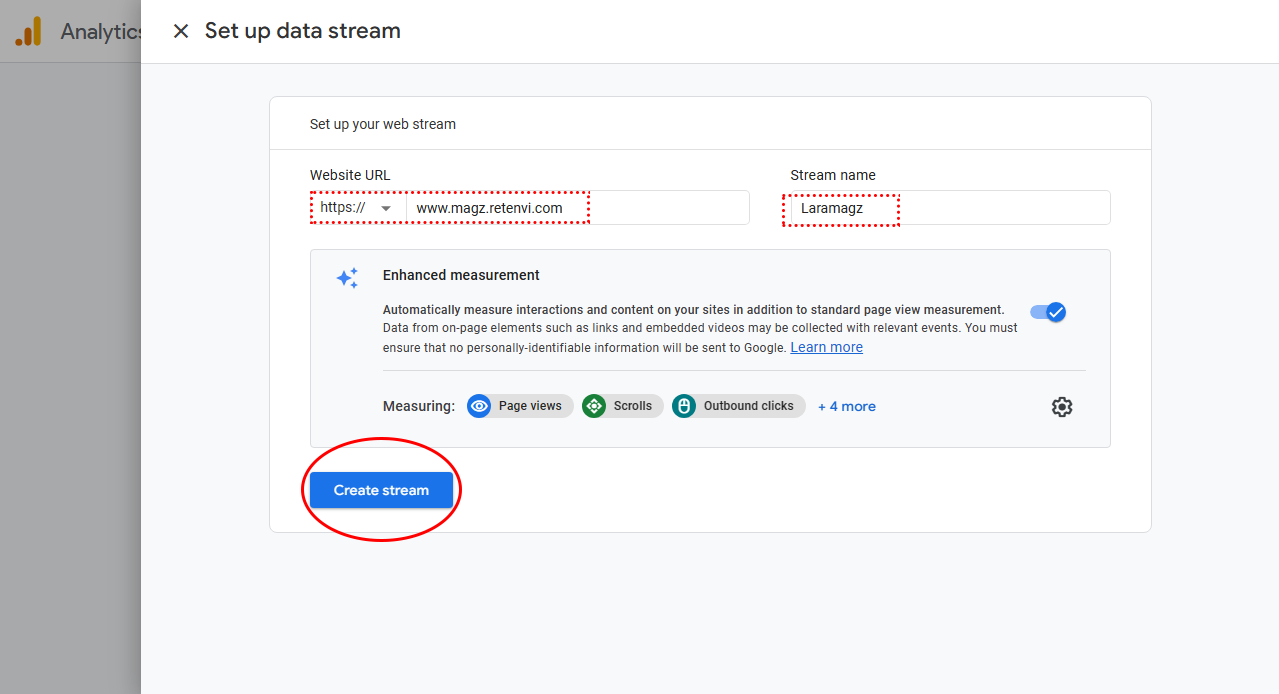Click the Set up your web stream heading
The height and width of the screenshot is (694, 1279).
(383, 124)
